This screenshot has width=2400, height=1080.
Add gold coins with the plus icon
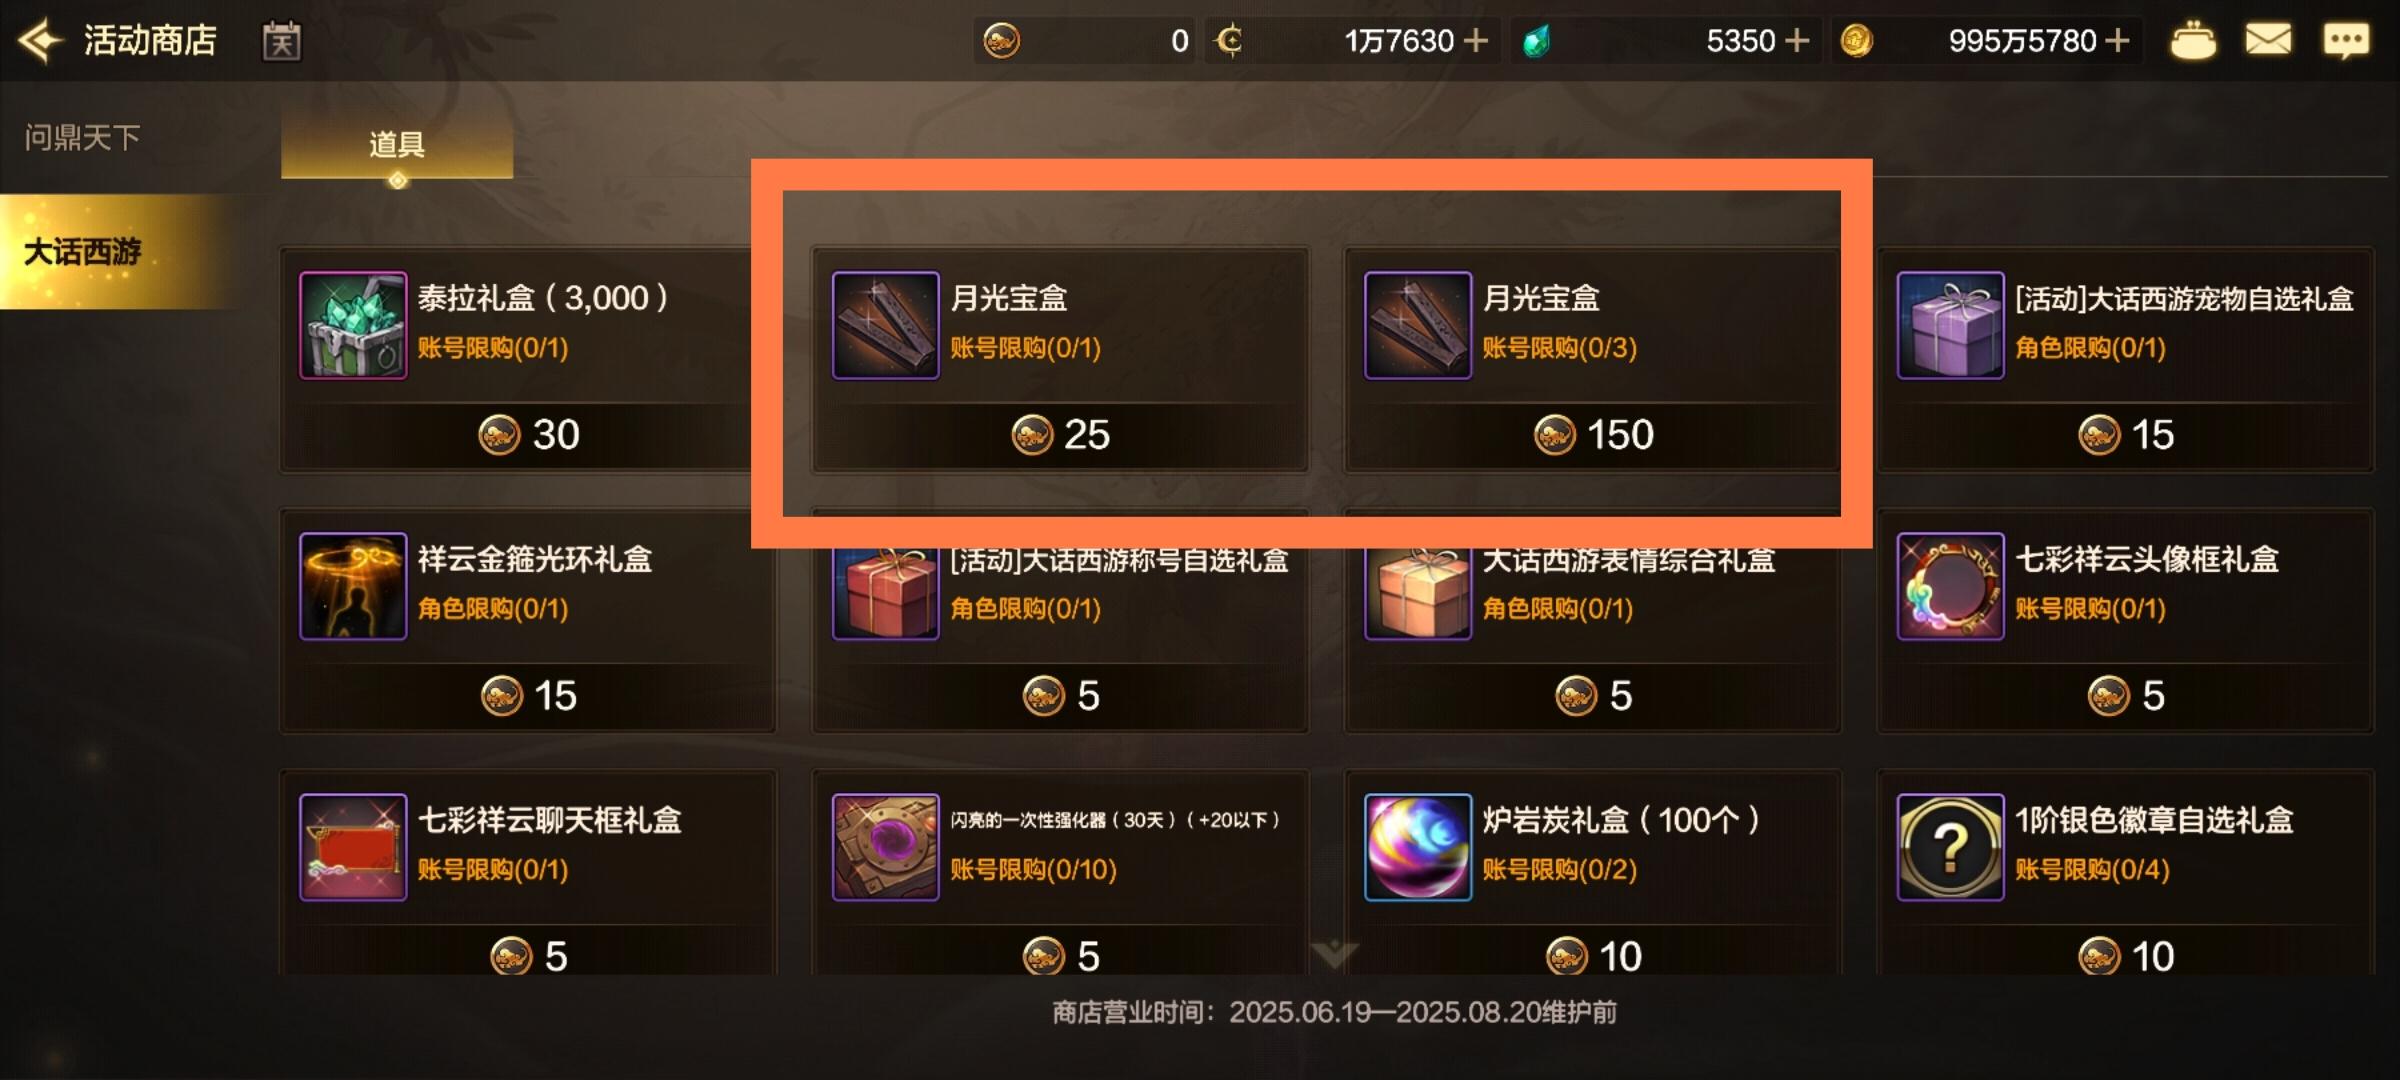(2117, 40)
